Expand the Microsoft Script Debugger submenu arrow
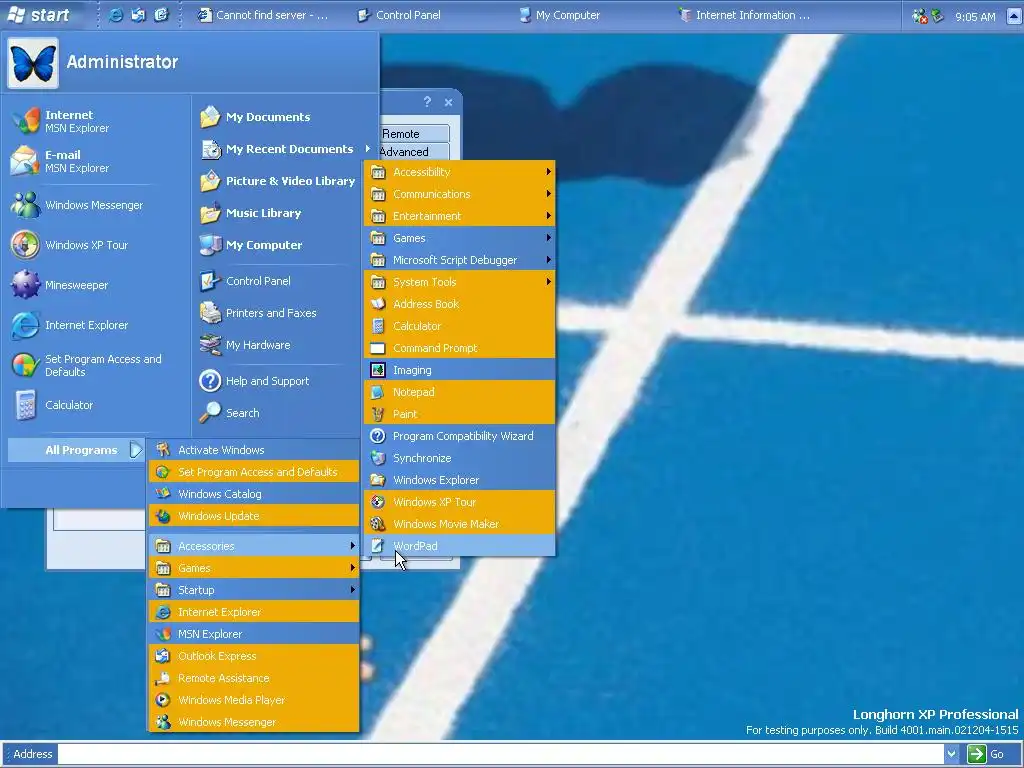 pyautogui.click(x=549, y=260)
